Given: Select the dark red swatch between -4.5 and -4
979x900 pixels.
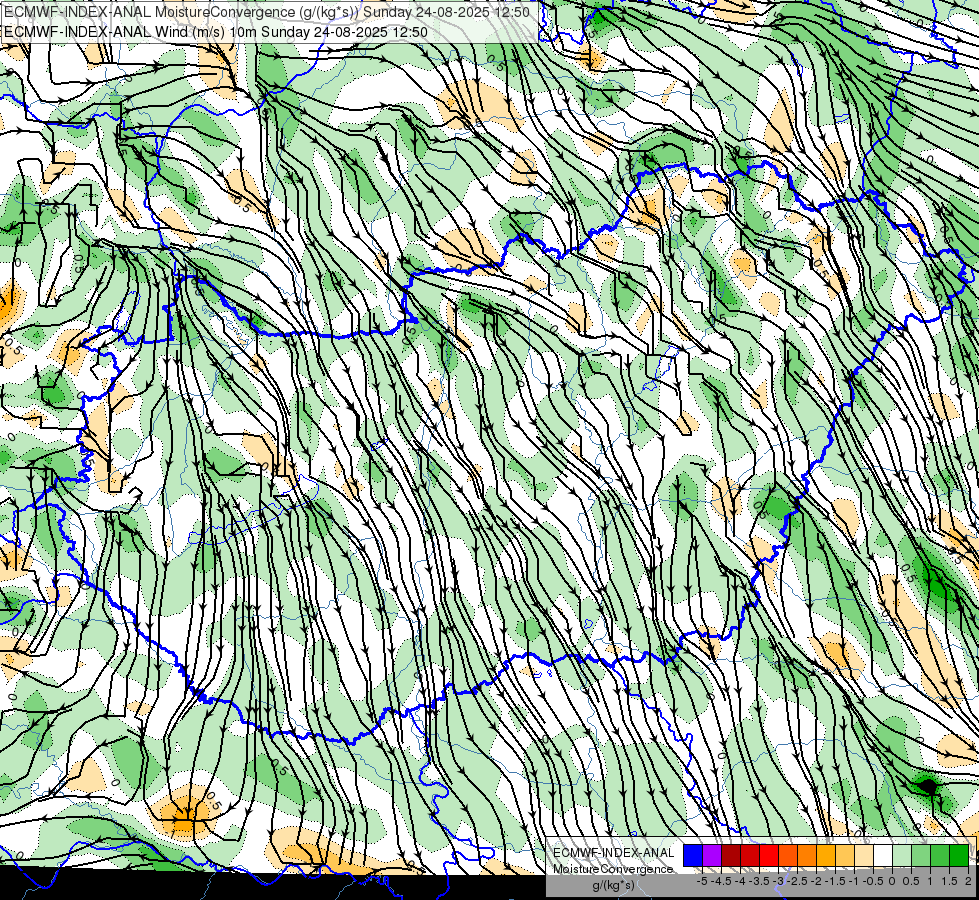Looking at the screenshot, I should click(x=731, y=855).
